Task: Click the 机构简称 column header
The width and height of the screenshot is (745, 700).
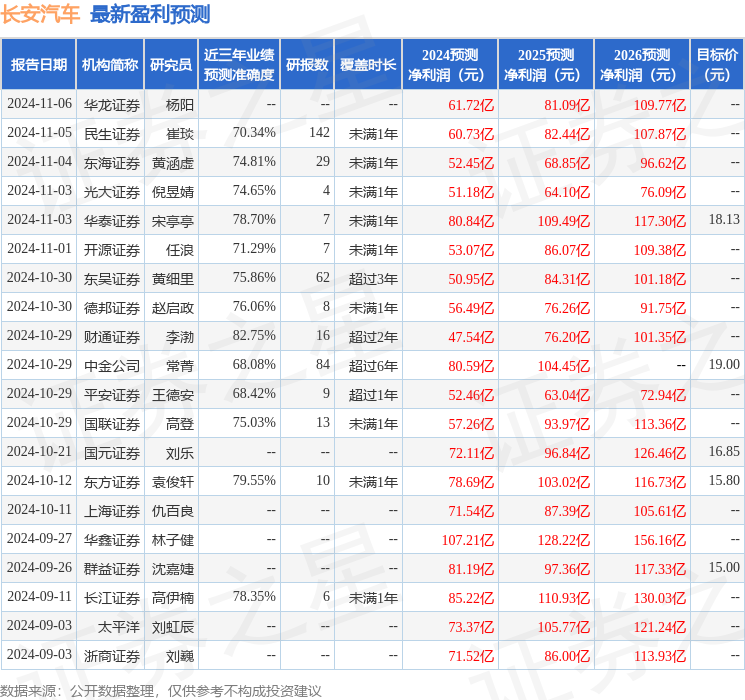Action: point(110,65)
